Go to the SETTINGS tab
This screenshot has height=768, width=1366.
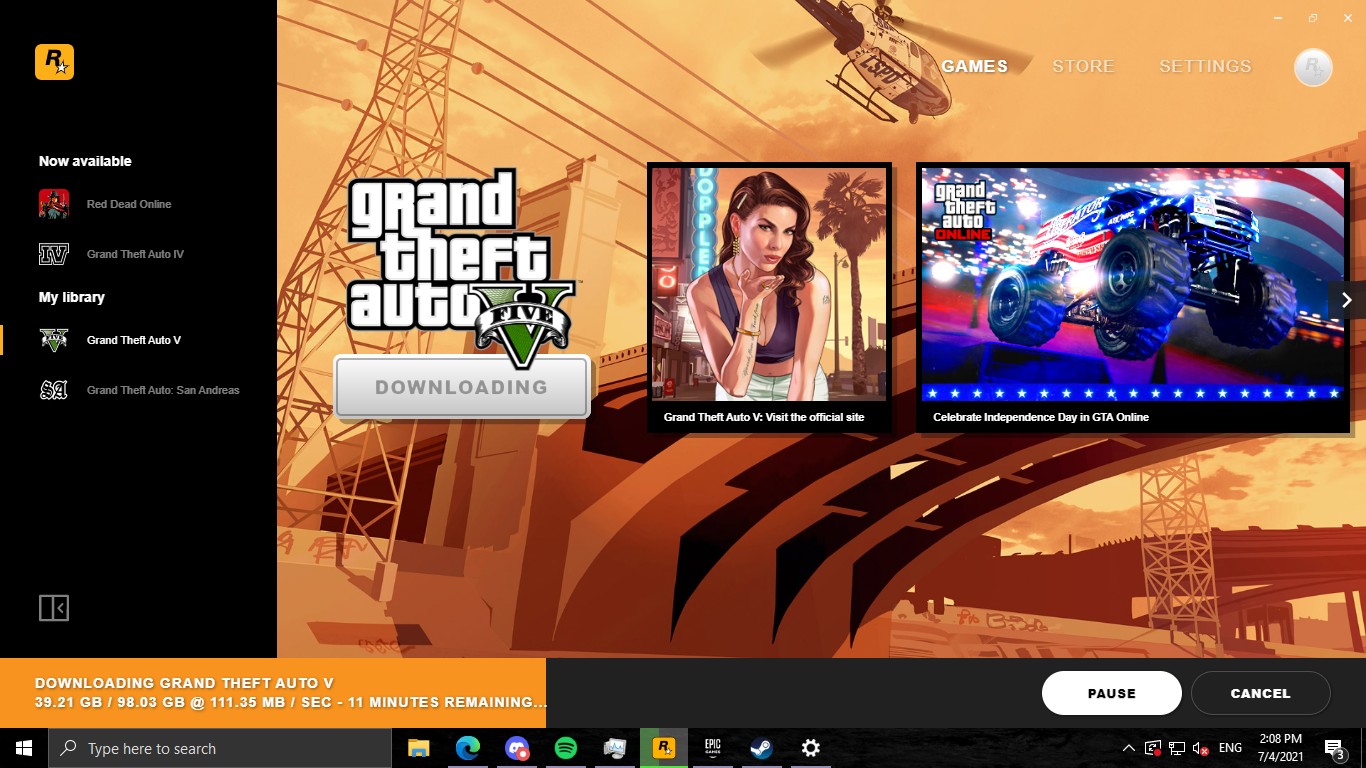[x=1205, y=66]
